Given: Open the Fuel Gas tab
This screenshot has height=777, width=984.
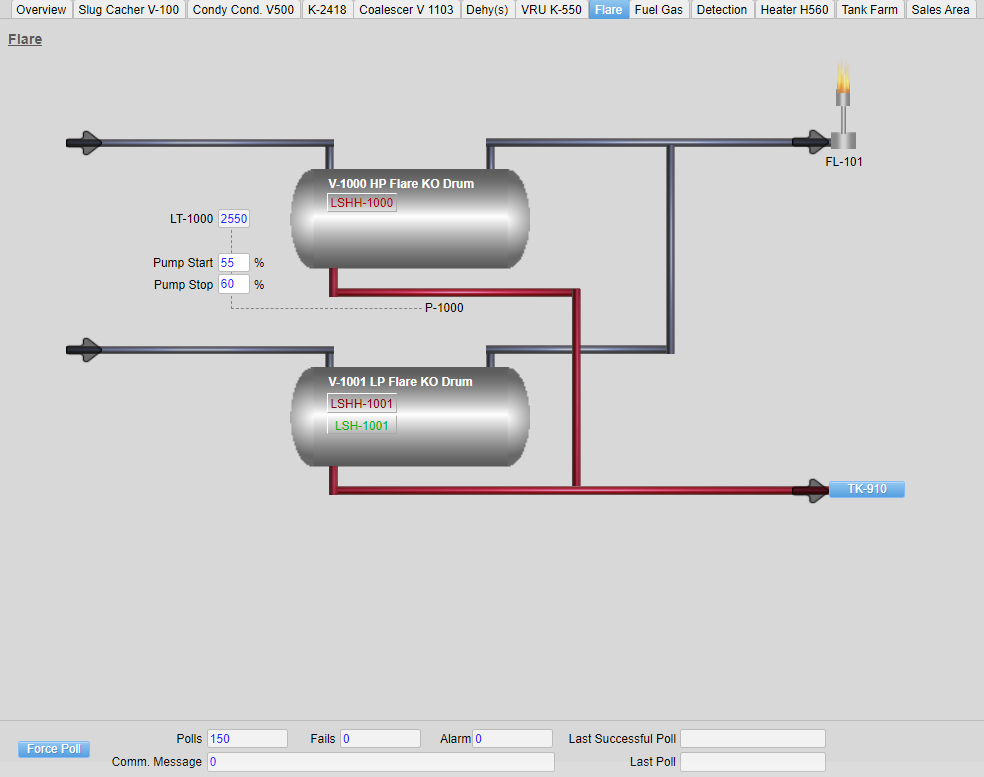Looking at the screenshot, I should tap(658, 9).
